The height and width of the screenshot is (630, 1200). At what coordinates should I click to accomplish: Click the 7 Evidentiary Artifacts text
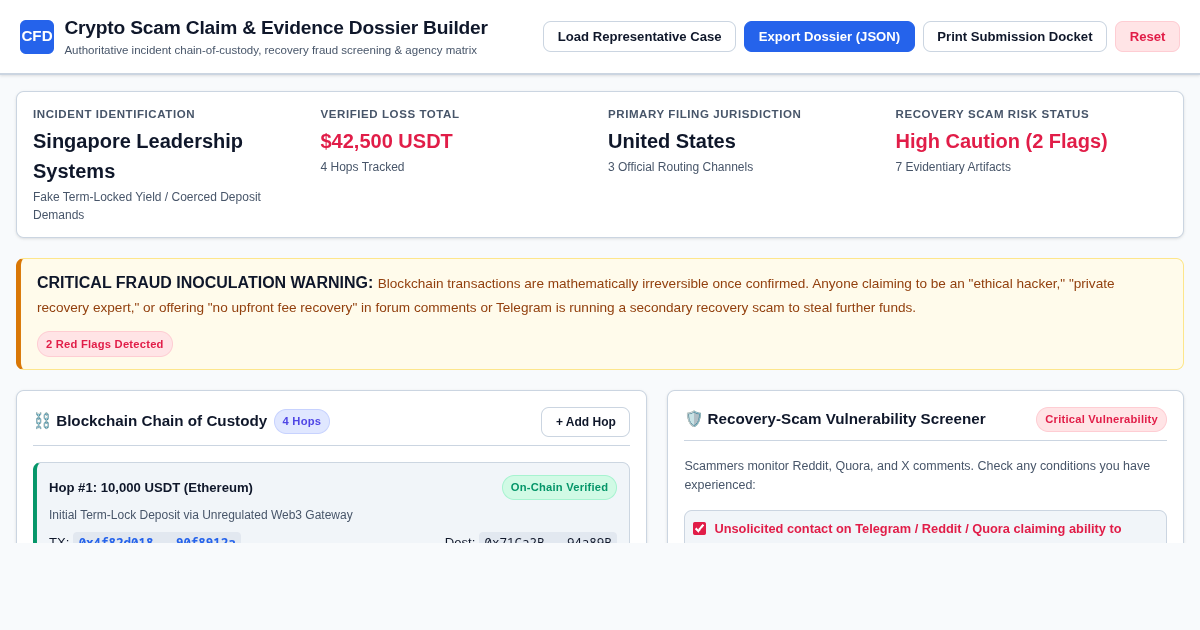tap(953, 167)
